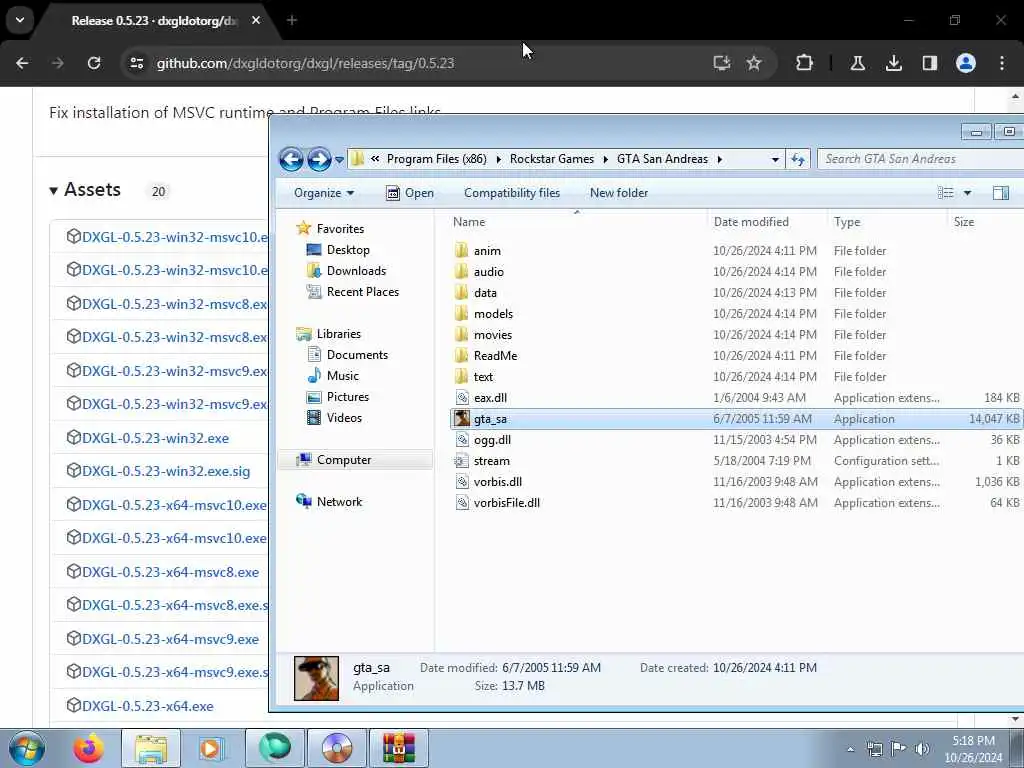Viewport: 1024px width, 768px height.
Task: Select the movies folder
Action: pos(492,334)
